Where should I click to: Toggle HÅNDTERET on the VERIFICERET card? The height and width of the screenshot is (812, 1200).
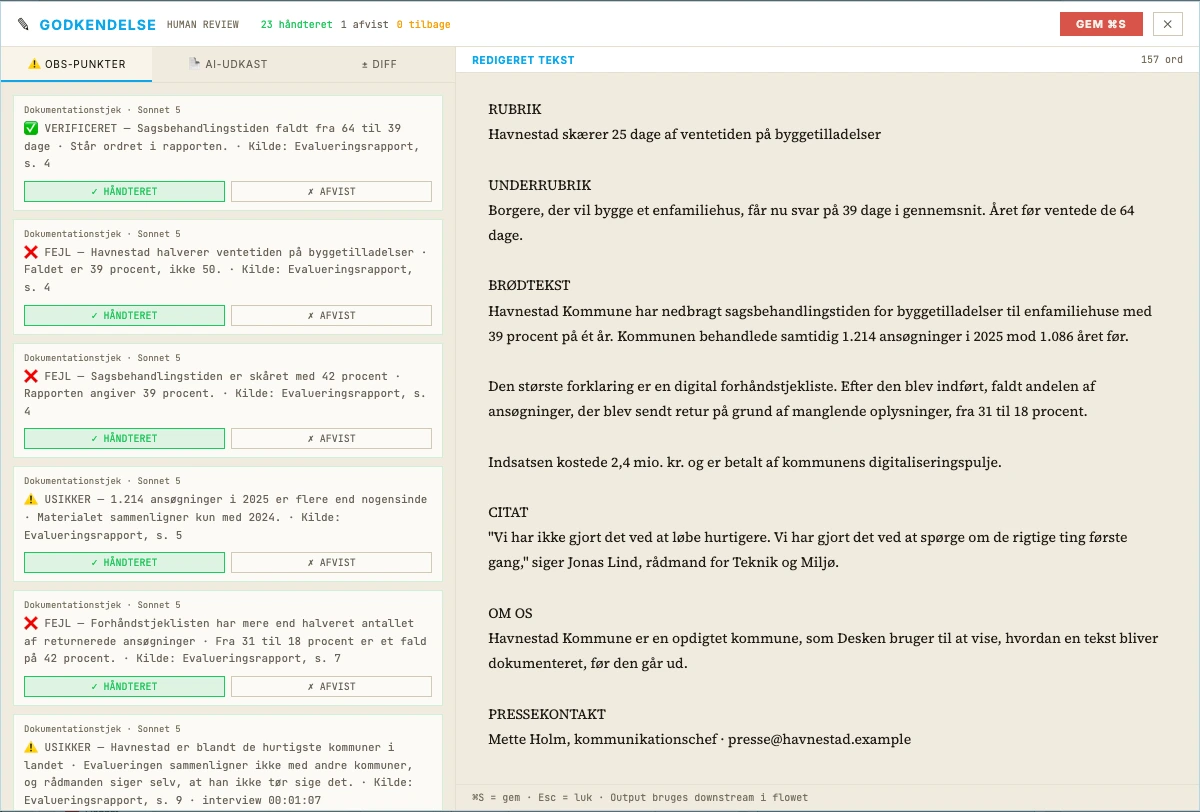[x=124, y=191]
